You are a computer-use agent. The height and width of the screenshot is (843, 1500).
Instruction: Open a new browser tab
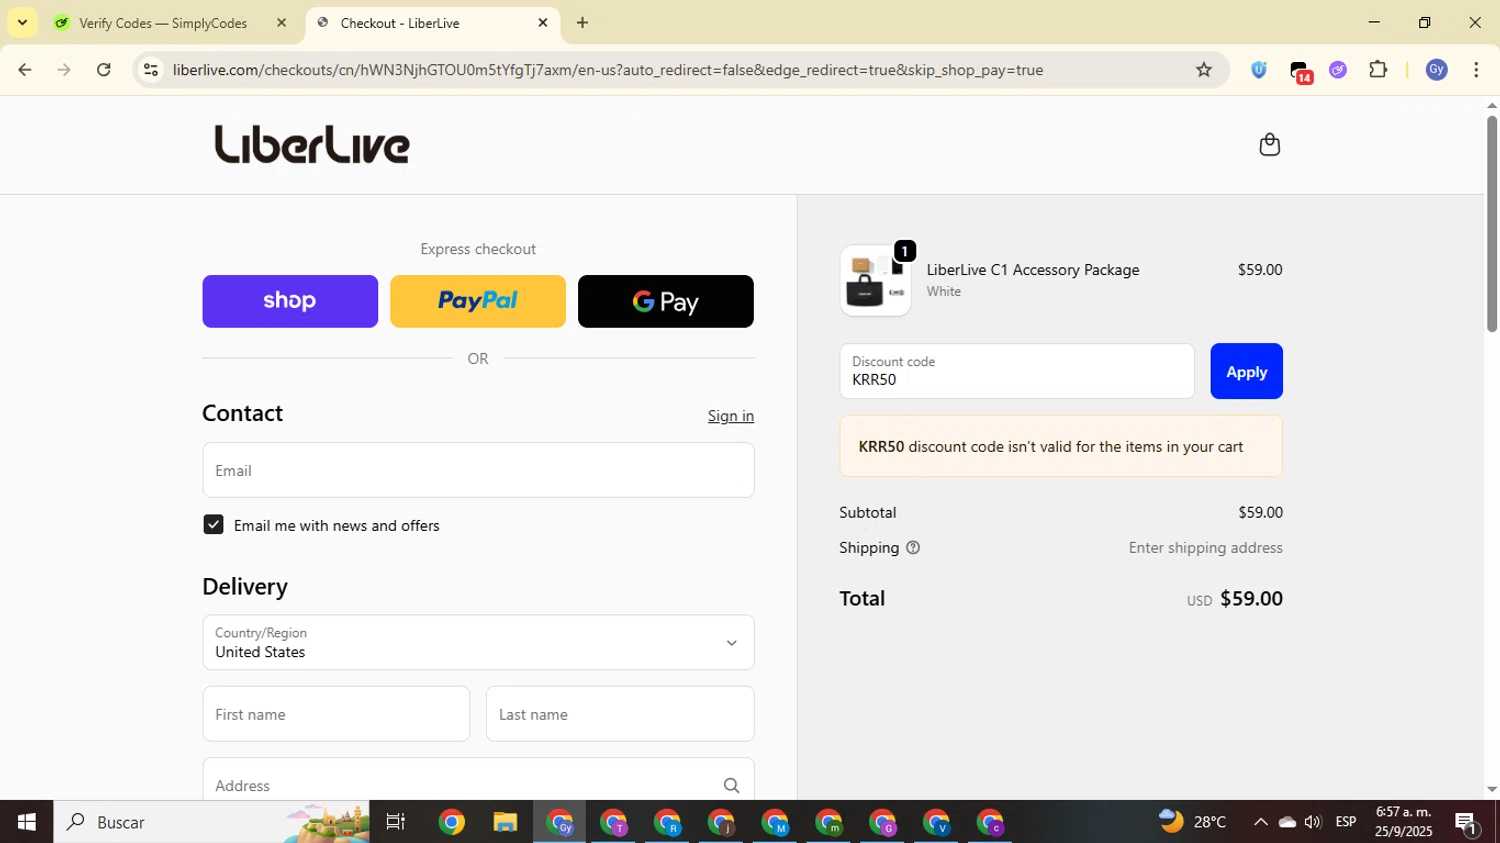pos(582,23)
